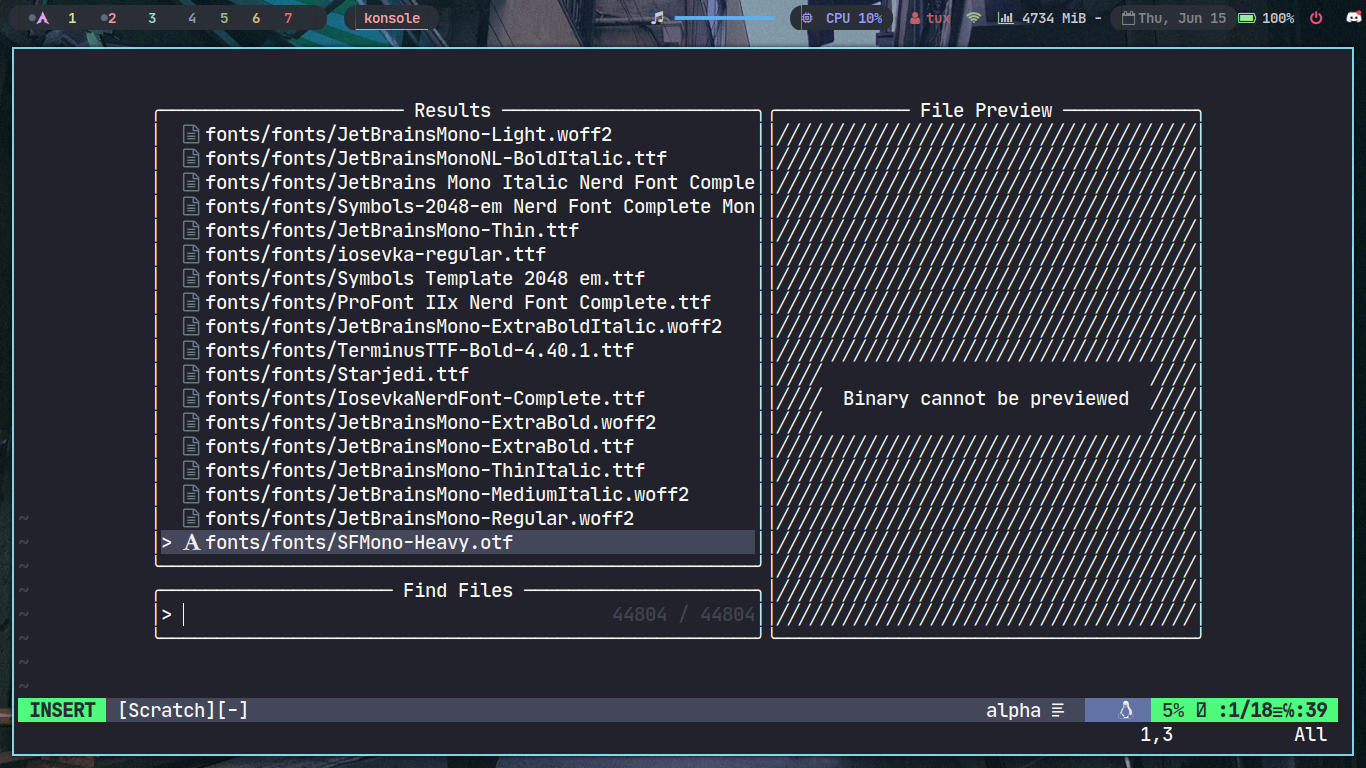Open the power menu icon
1366x768 pixels.
tap(1316, 18)
